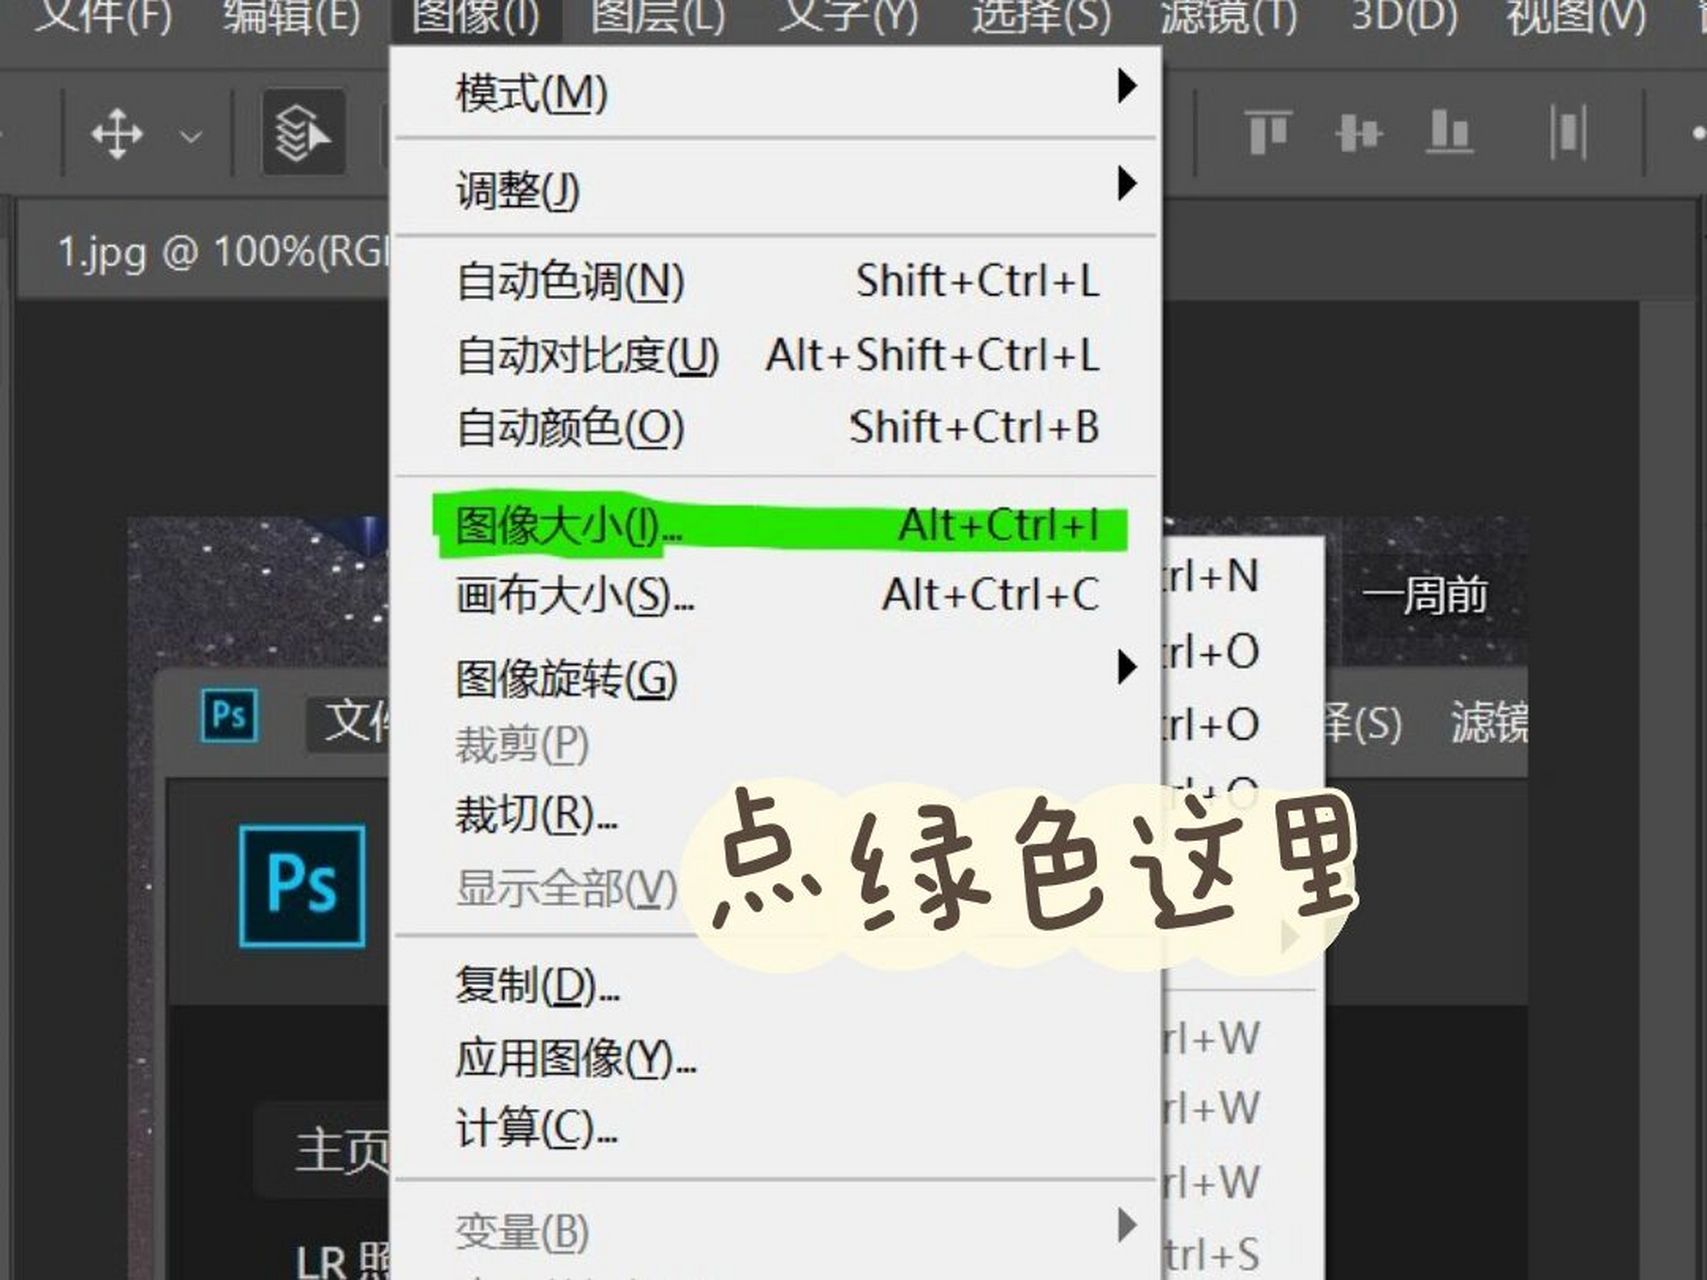Screen dimensions: 1707x1280
Task: Run 自动色调 auto tone command
Action: (x=565, y=281)
